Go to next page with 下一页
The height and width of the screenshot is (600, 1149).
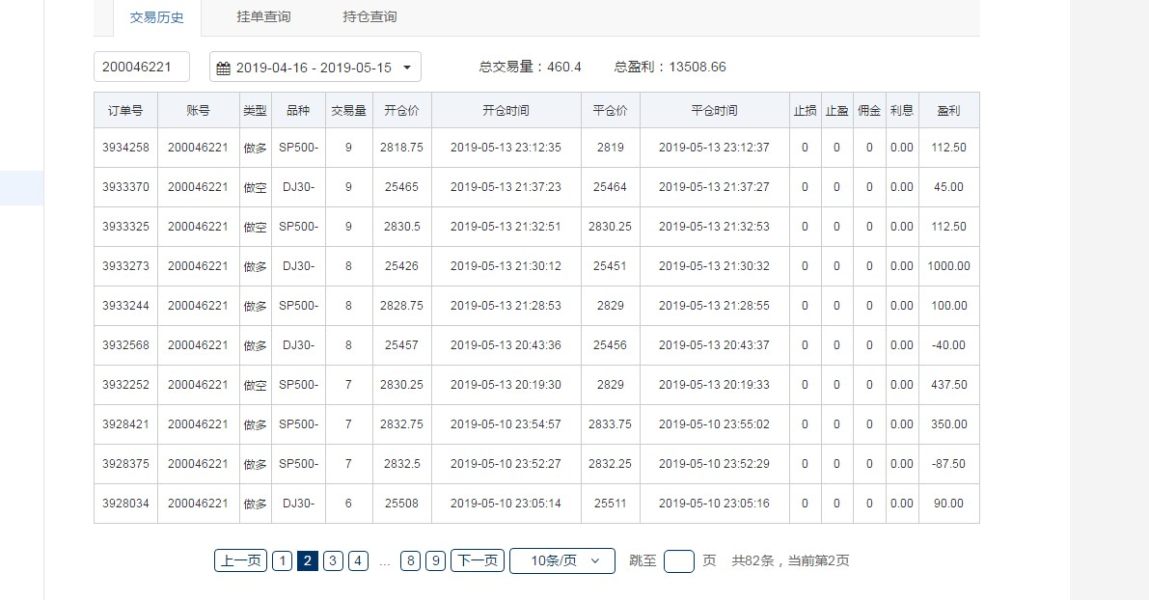click(477, 561)
